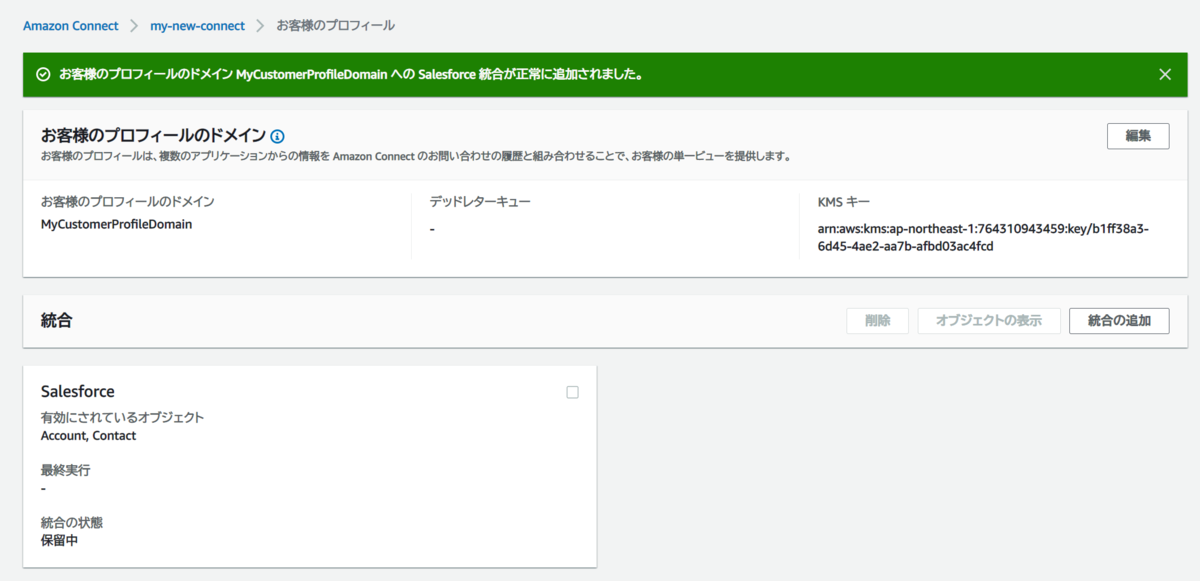Click the オブジェクトの表示 button
The image size is (1200, 581).
click(x=989, y=320)
